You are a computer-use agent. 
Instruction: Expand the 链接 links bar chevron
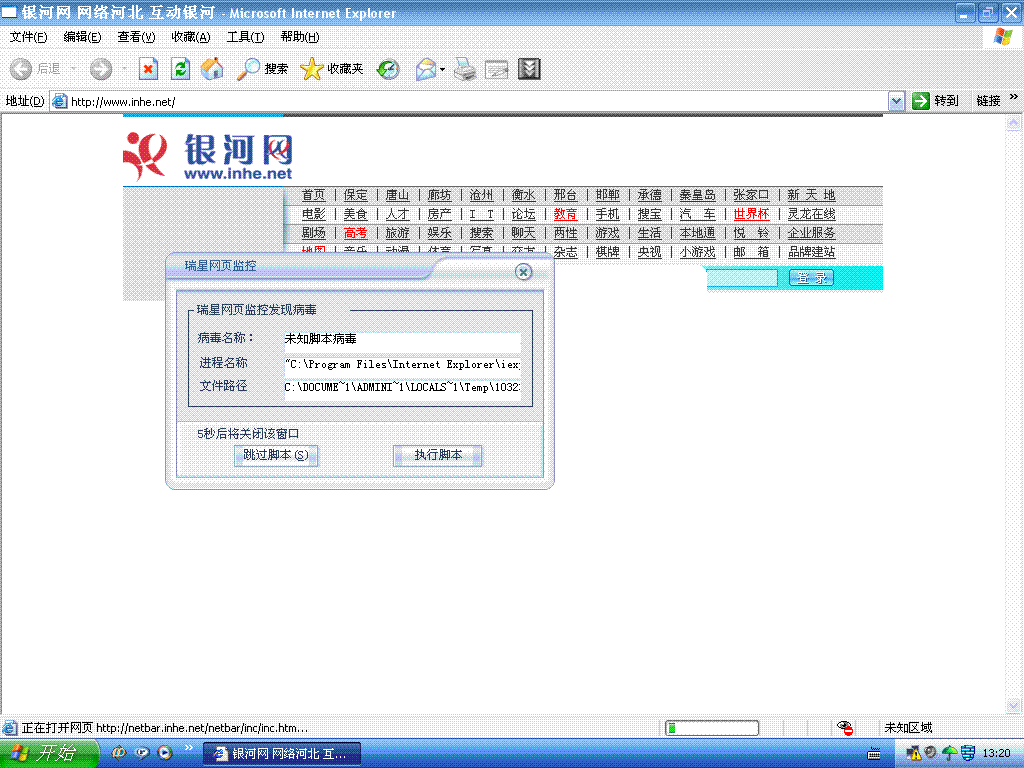coord(1014,97)
